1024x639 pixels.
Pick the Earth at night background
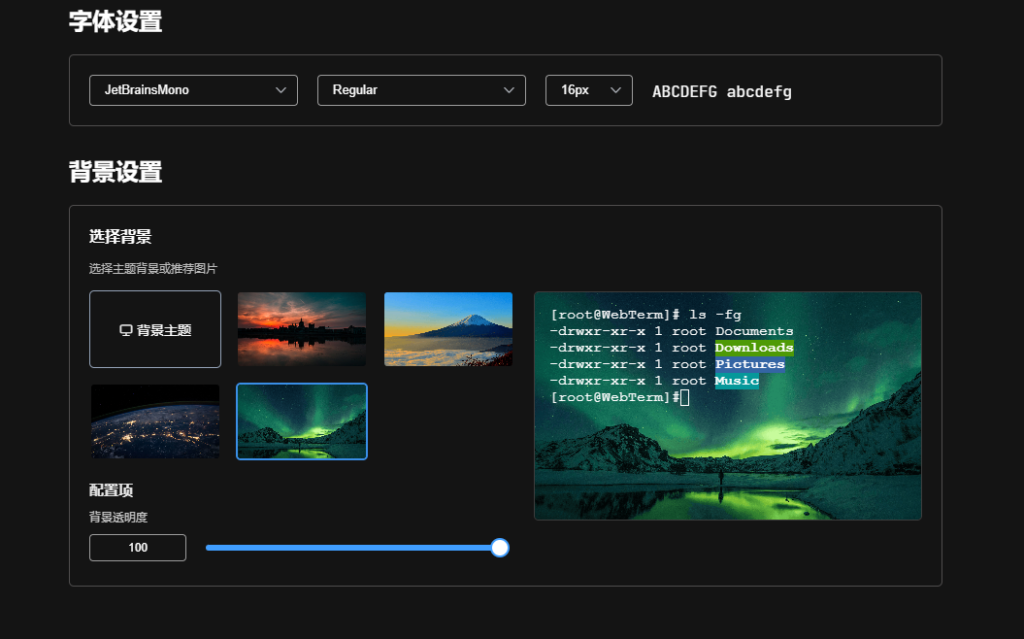(x=155, y=421)
